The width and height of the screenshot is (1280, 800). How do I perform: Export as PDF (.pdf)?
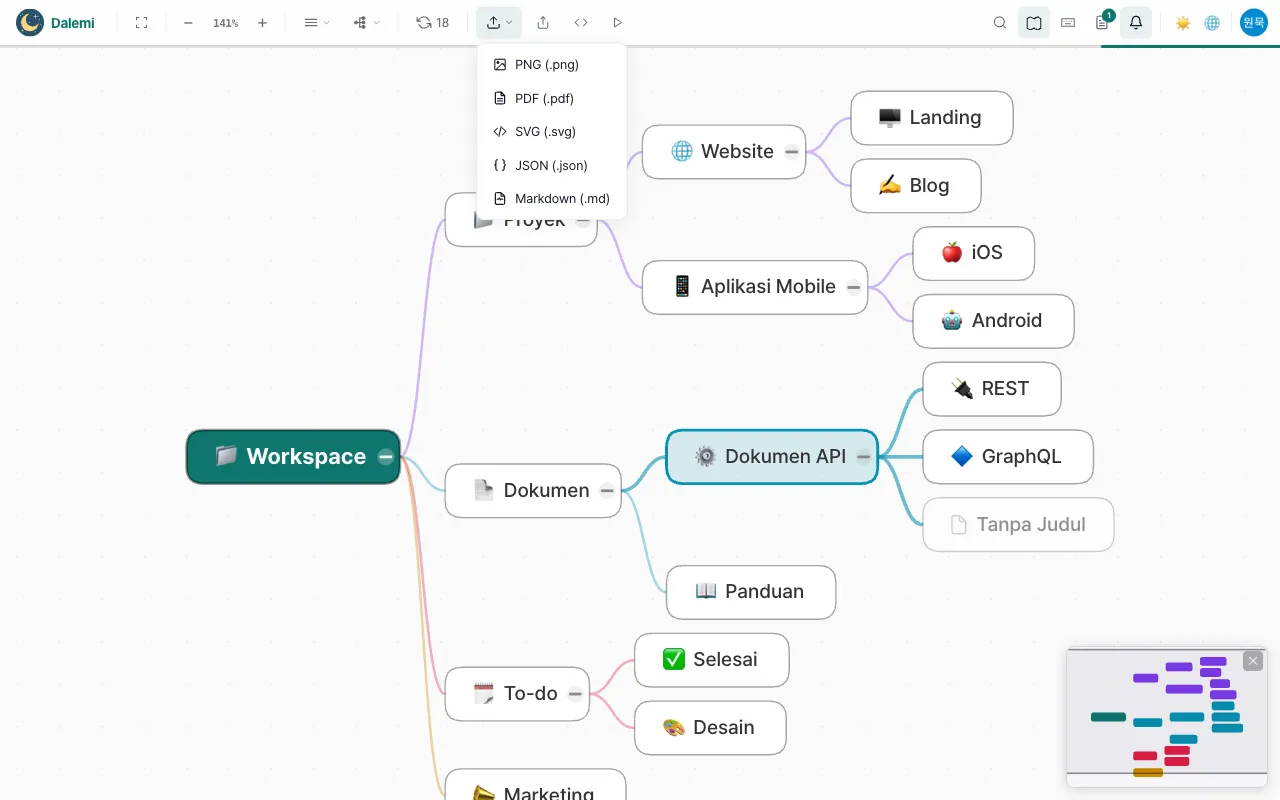(552, 98)
